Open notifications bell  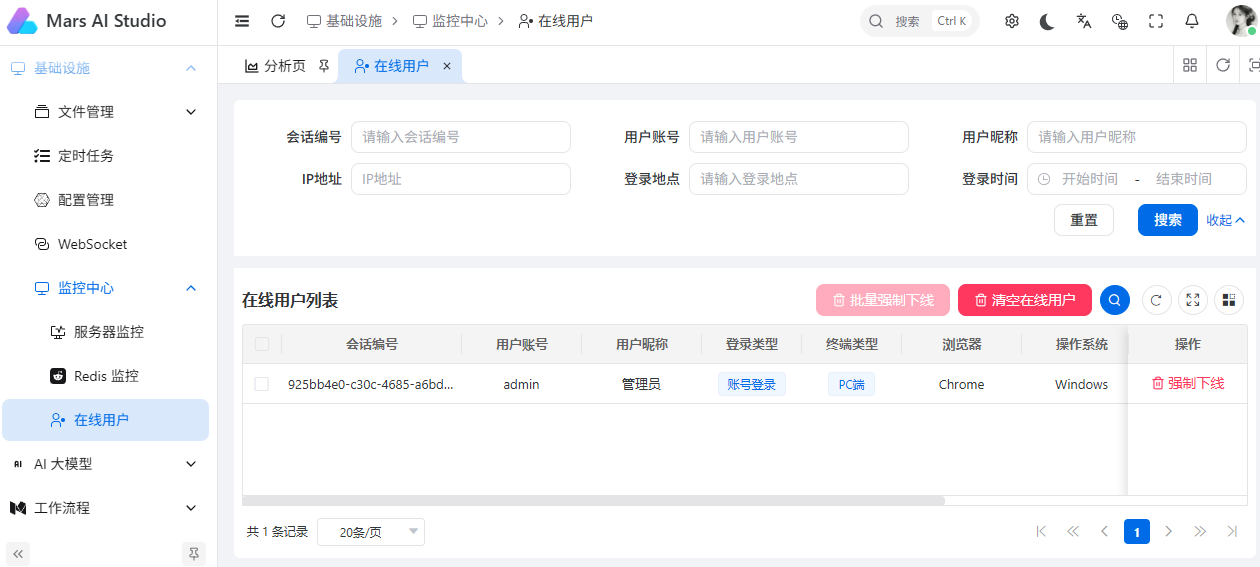(x=1191, y=21)
